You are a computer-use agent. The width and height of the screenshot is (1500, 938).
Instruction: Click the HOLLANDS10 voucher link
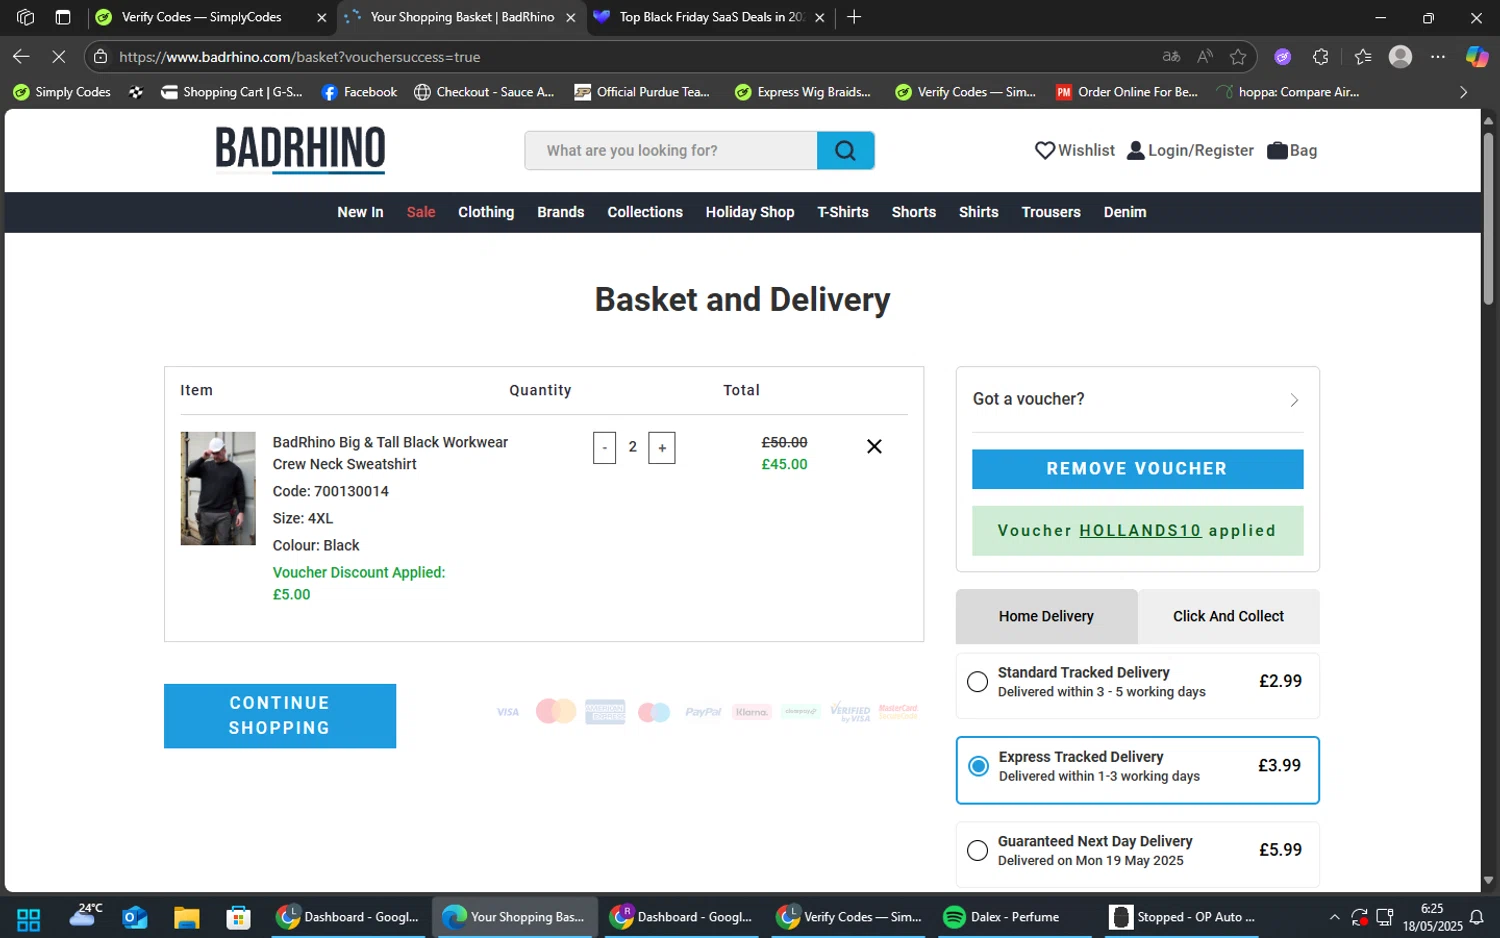[1140, 531]
